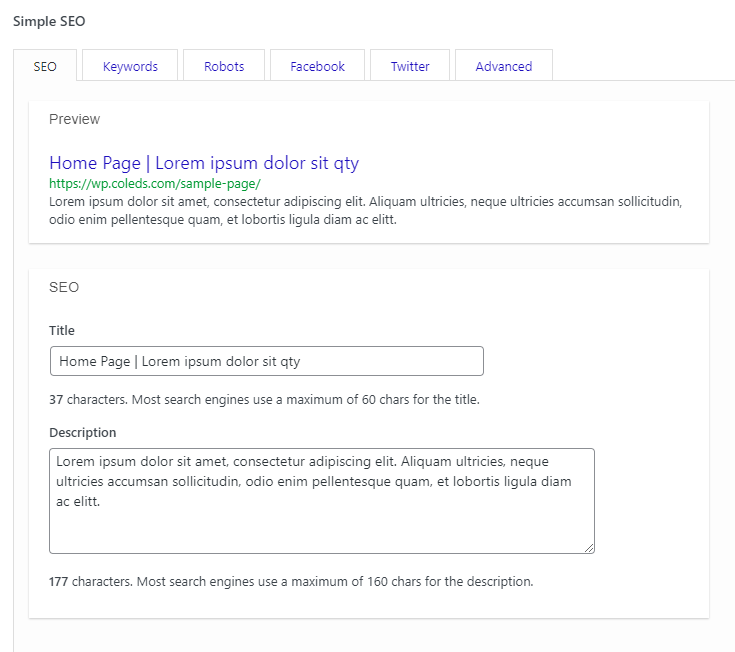Click the '37 characters' title hint text
735x652 pixels.
264,399
